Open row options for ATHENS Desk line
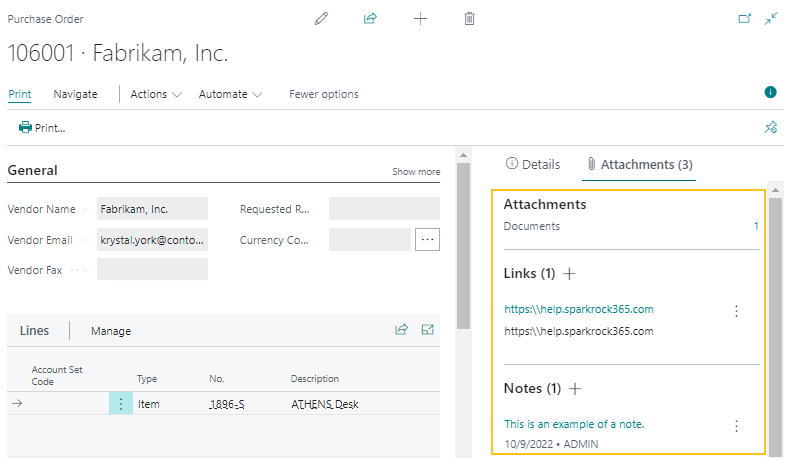The height and width of the screenshot is (458, 792). click(121, 404)
